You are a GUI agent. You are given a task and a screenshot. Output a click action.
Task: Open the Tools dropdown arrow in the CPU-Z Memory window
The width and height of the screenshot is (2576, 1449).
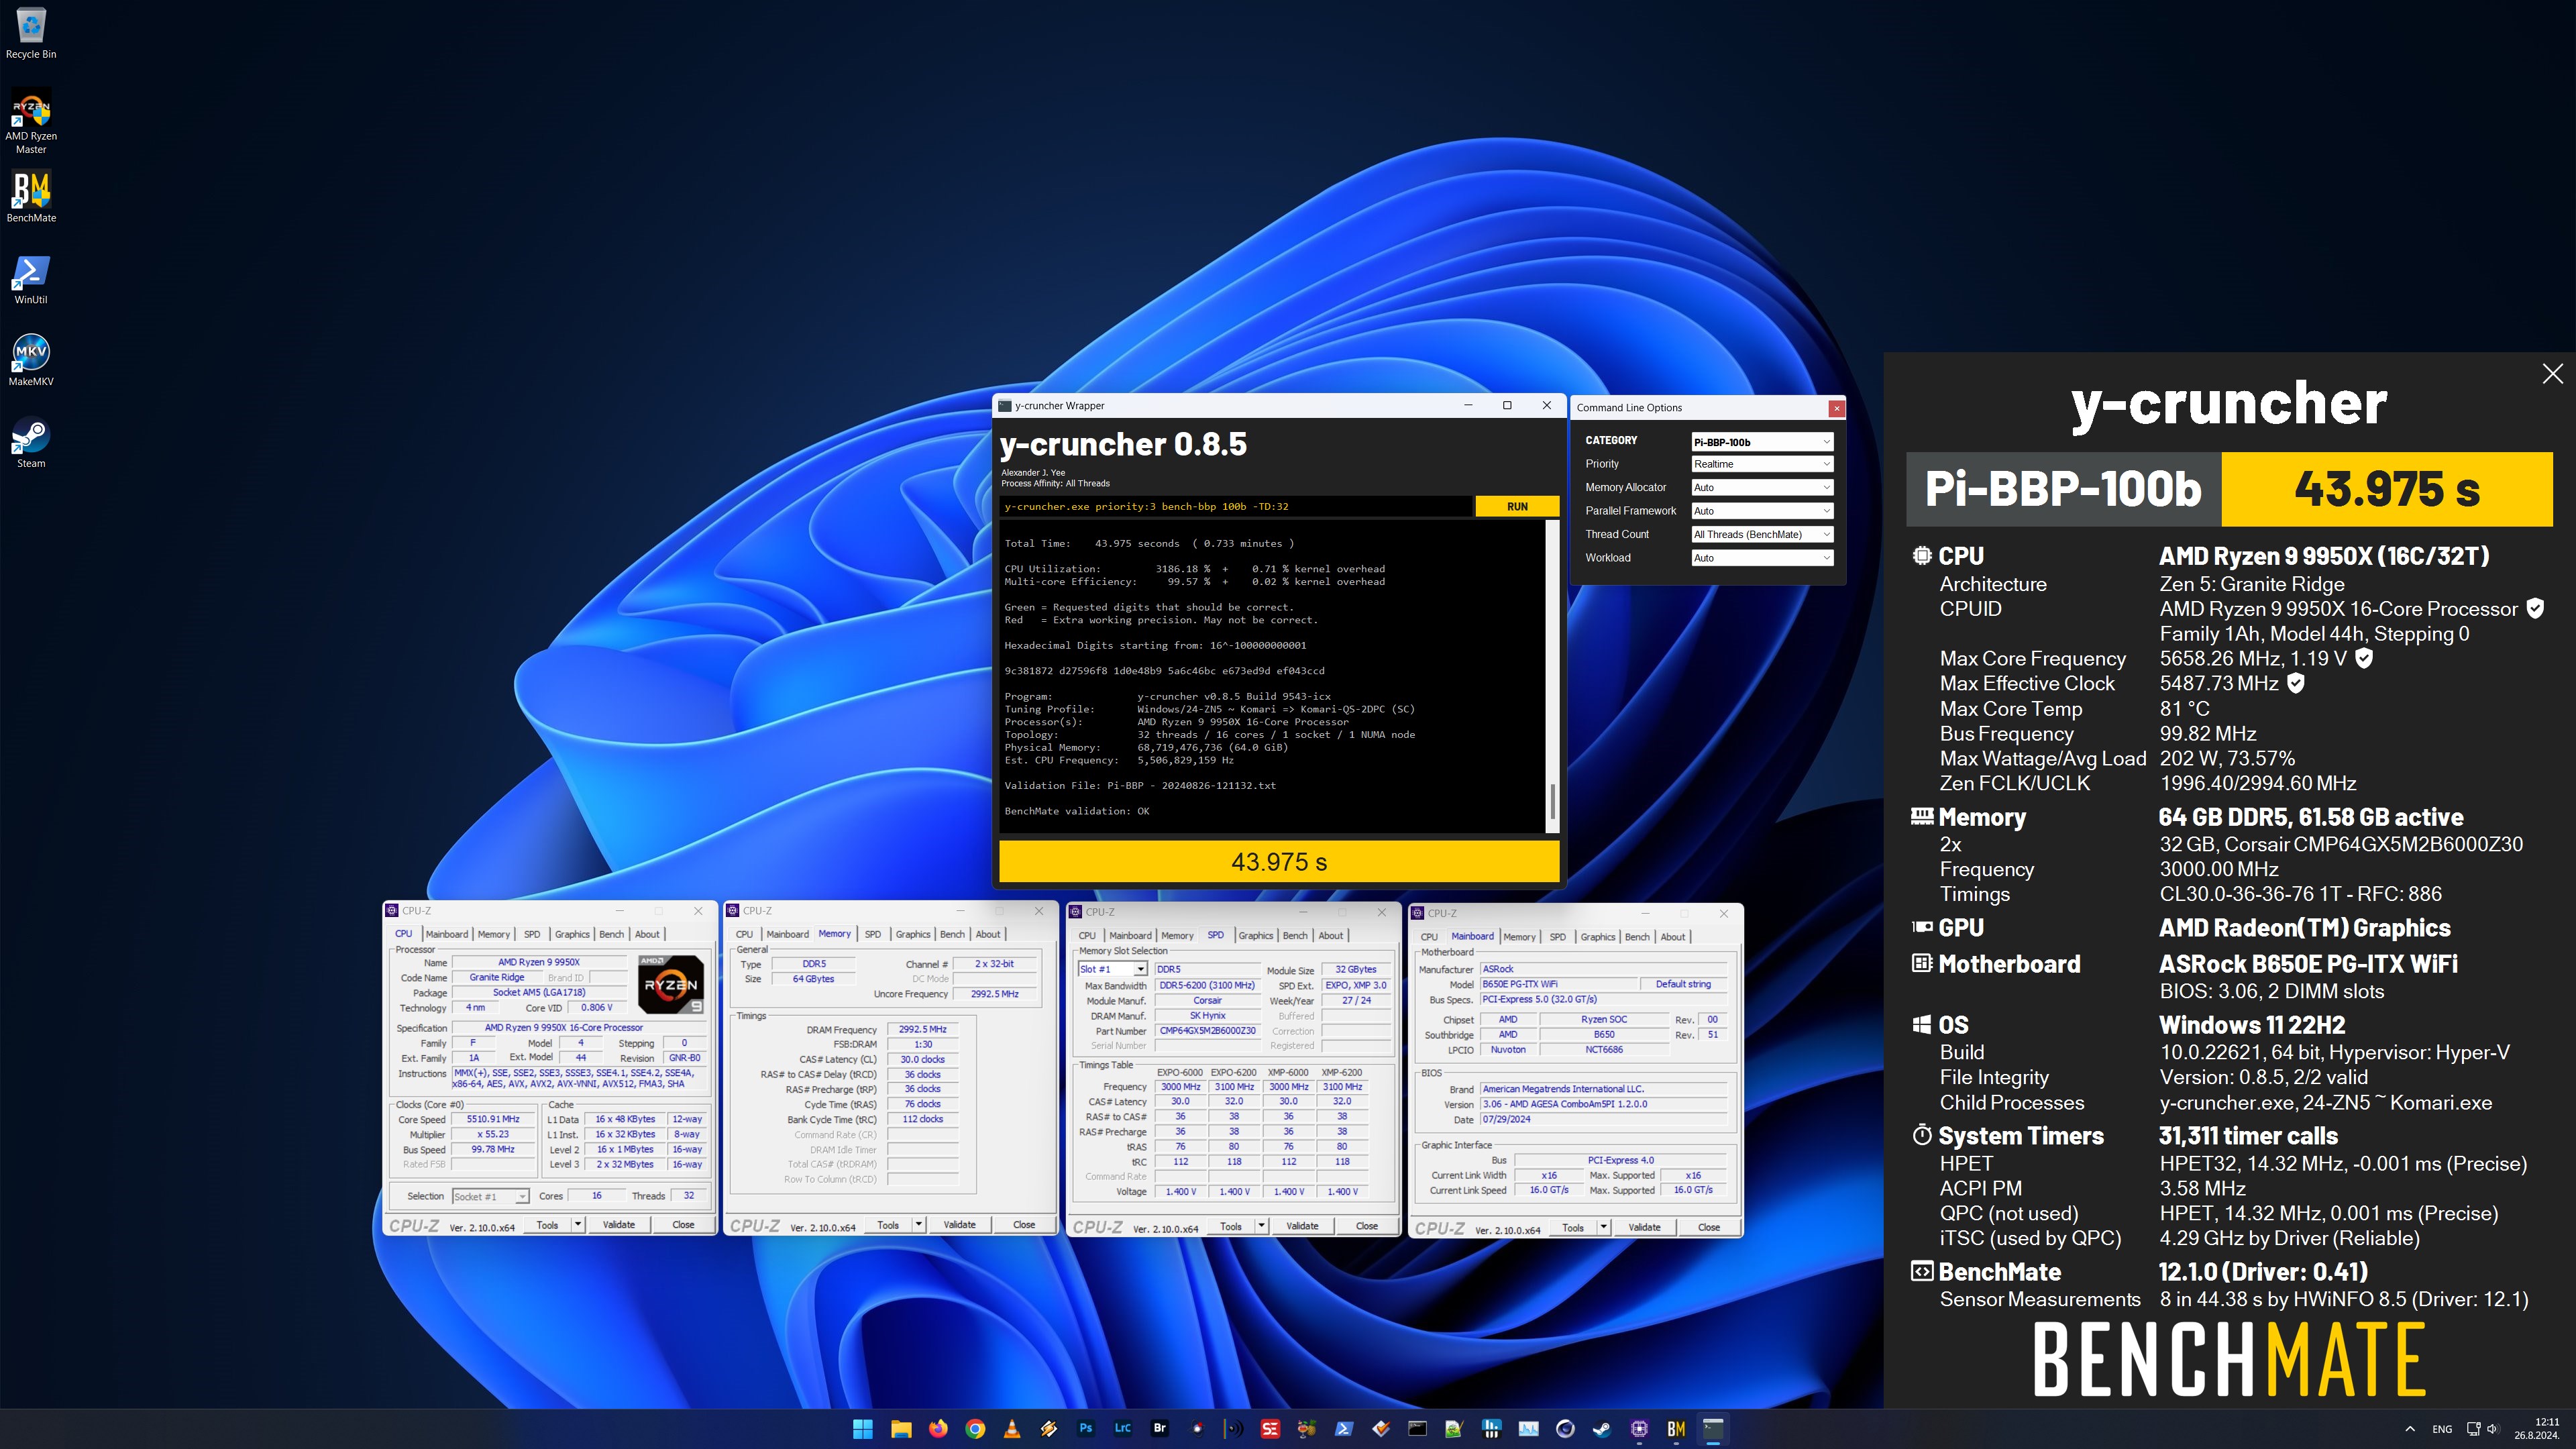point(919,1225)
